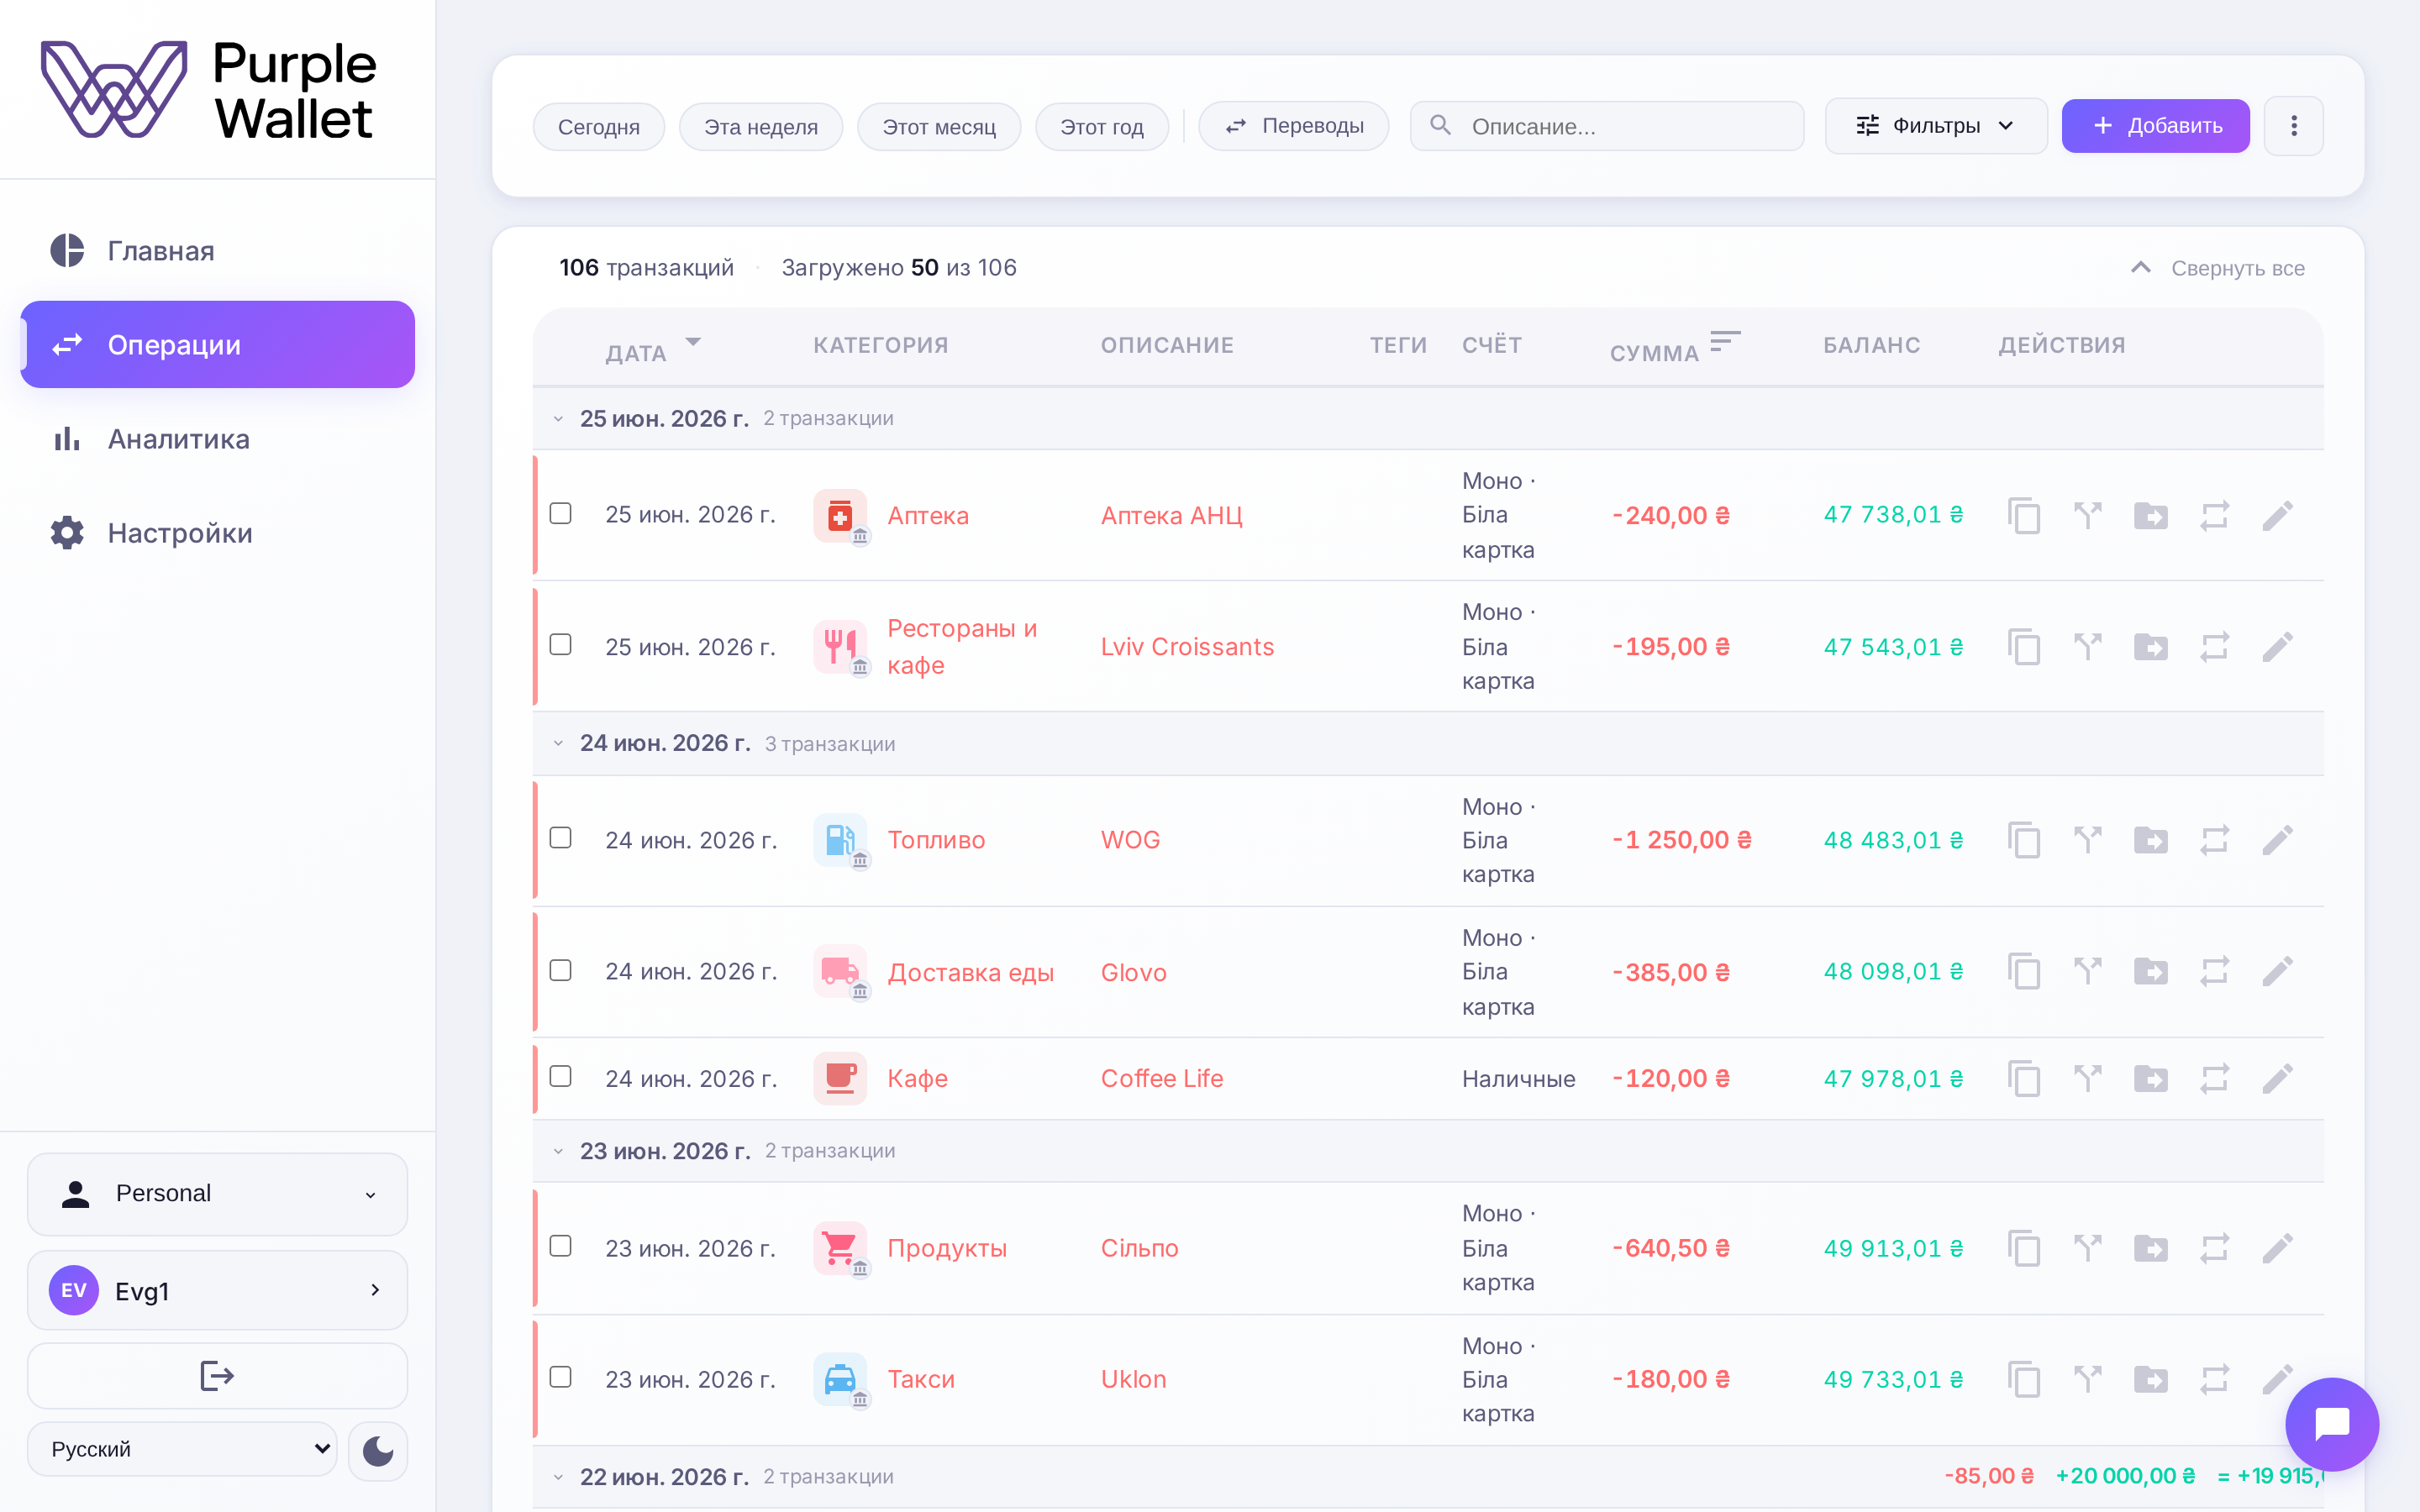Click the Такси category icon

click(x=840, y=1379)
